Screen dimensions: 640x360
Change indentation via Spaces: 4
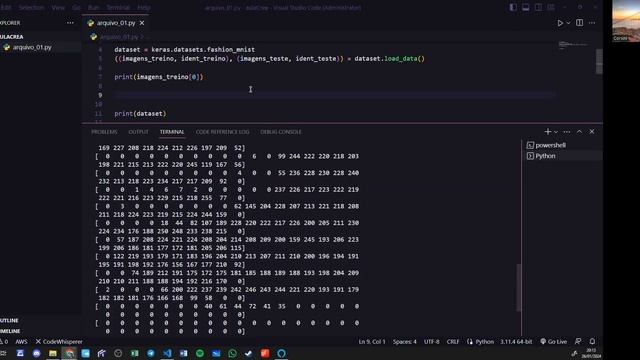[x=404, y=342]
